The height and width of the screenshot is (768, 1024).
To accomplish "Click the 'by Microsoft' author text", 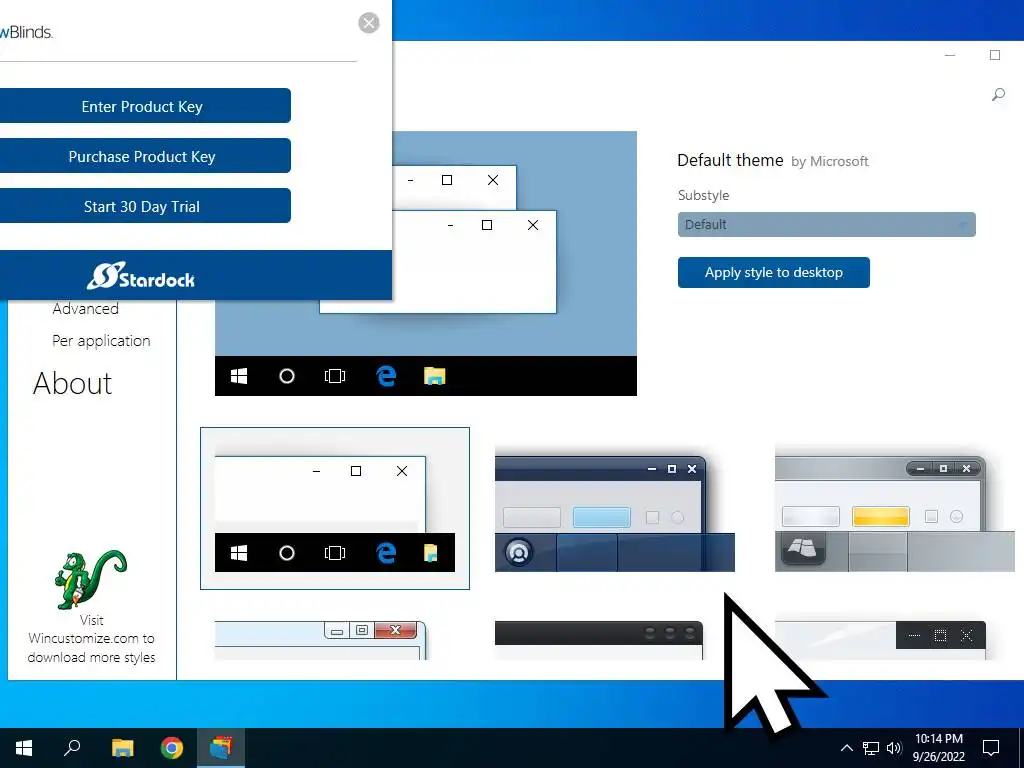I will pyautogui.click(x=829, y=161).
